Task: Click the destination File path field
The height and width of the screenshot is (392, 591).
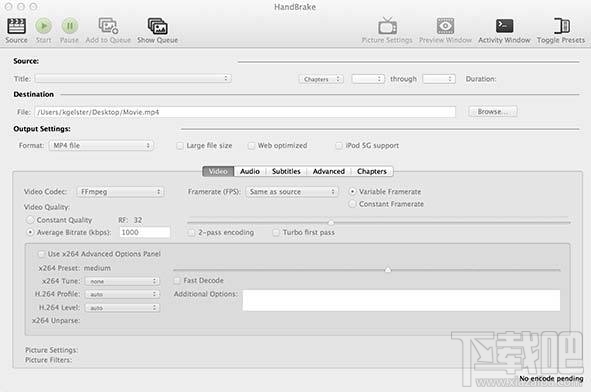Action: click(245, 112)
